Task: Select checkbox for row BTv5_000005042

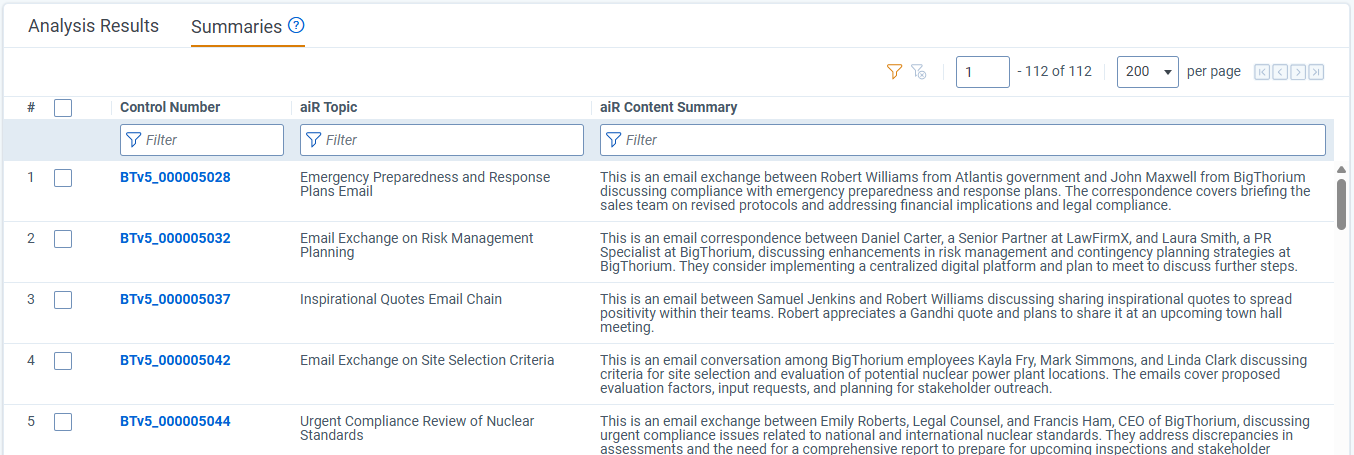Action: [x=63, y=361]
